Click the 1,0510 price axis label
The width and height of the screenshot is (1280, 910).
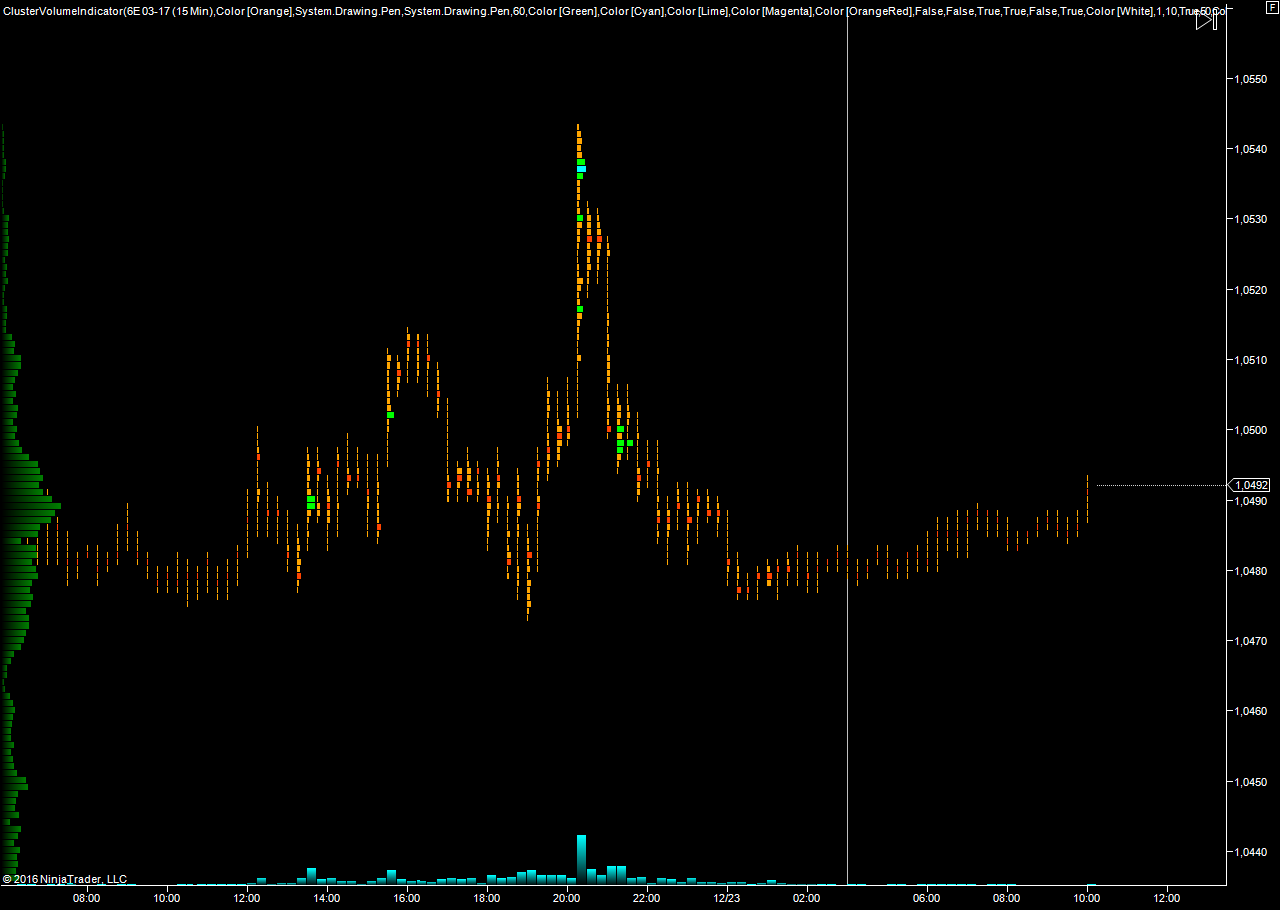tap(1251, 360)
